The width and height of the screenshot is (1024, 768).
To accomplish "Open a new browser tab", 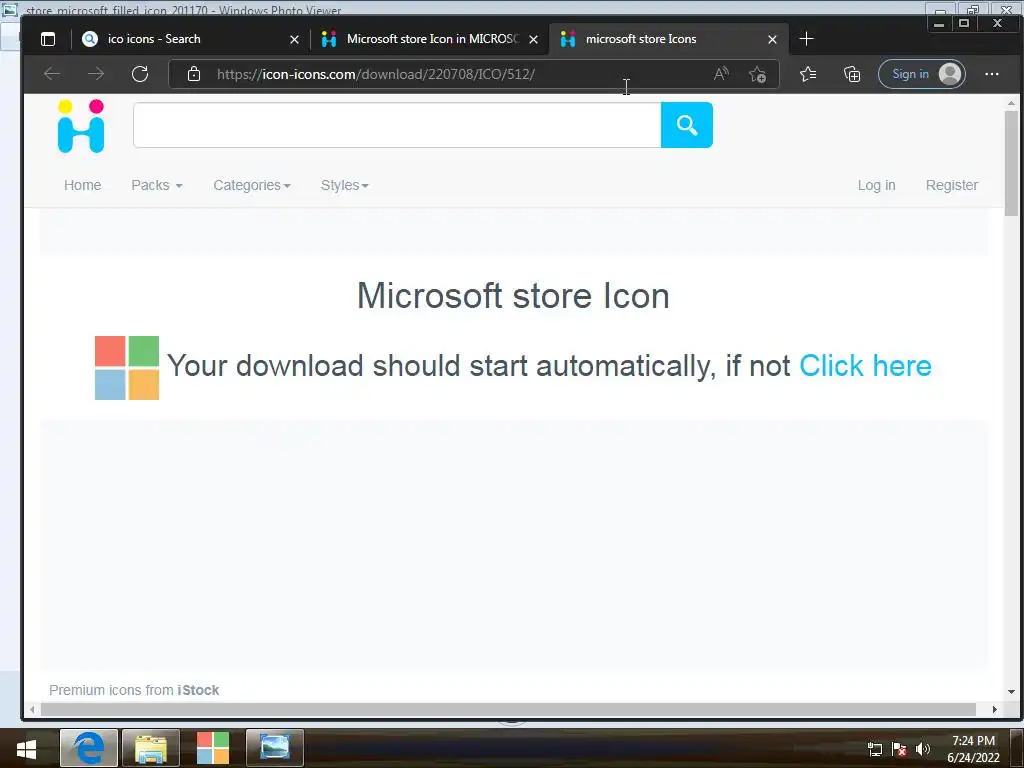I will click(807, 39).
